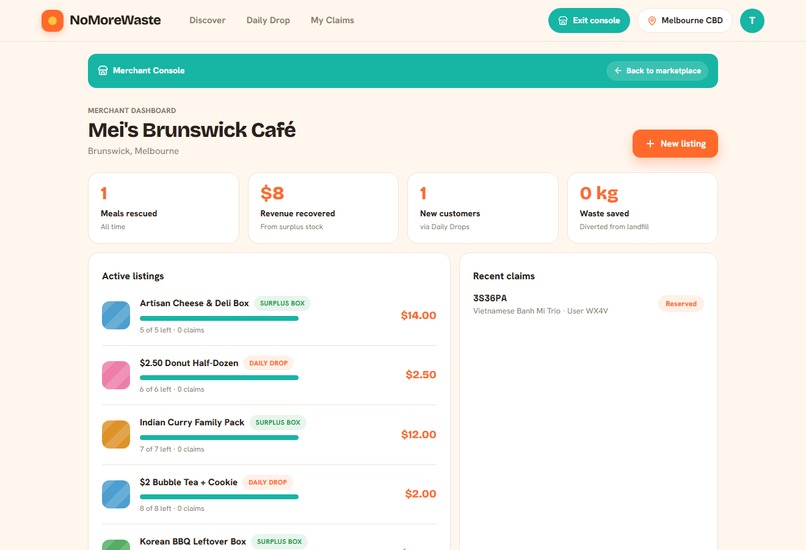
Task: Create a New listing
Action: coord(675,144)
